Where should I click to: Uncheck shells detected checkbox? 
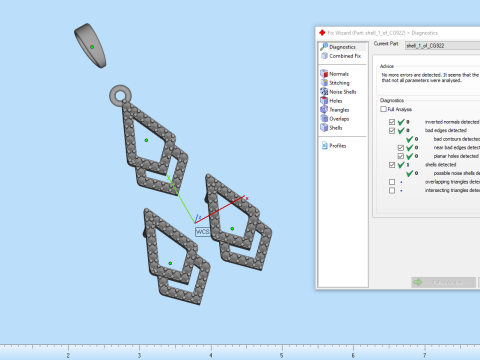392,165
